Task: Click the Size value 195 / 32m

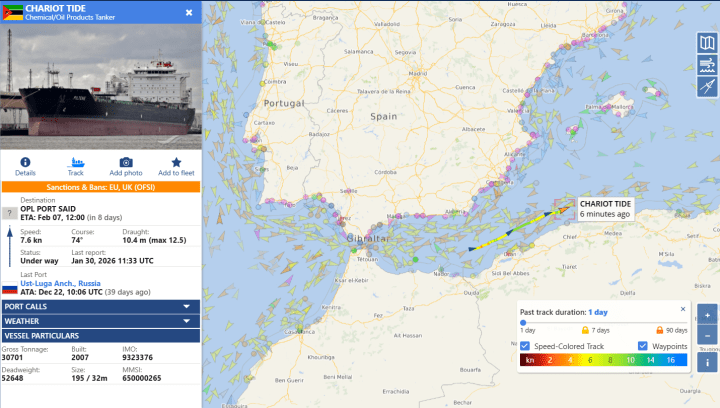Action: [x=89, y=378]
